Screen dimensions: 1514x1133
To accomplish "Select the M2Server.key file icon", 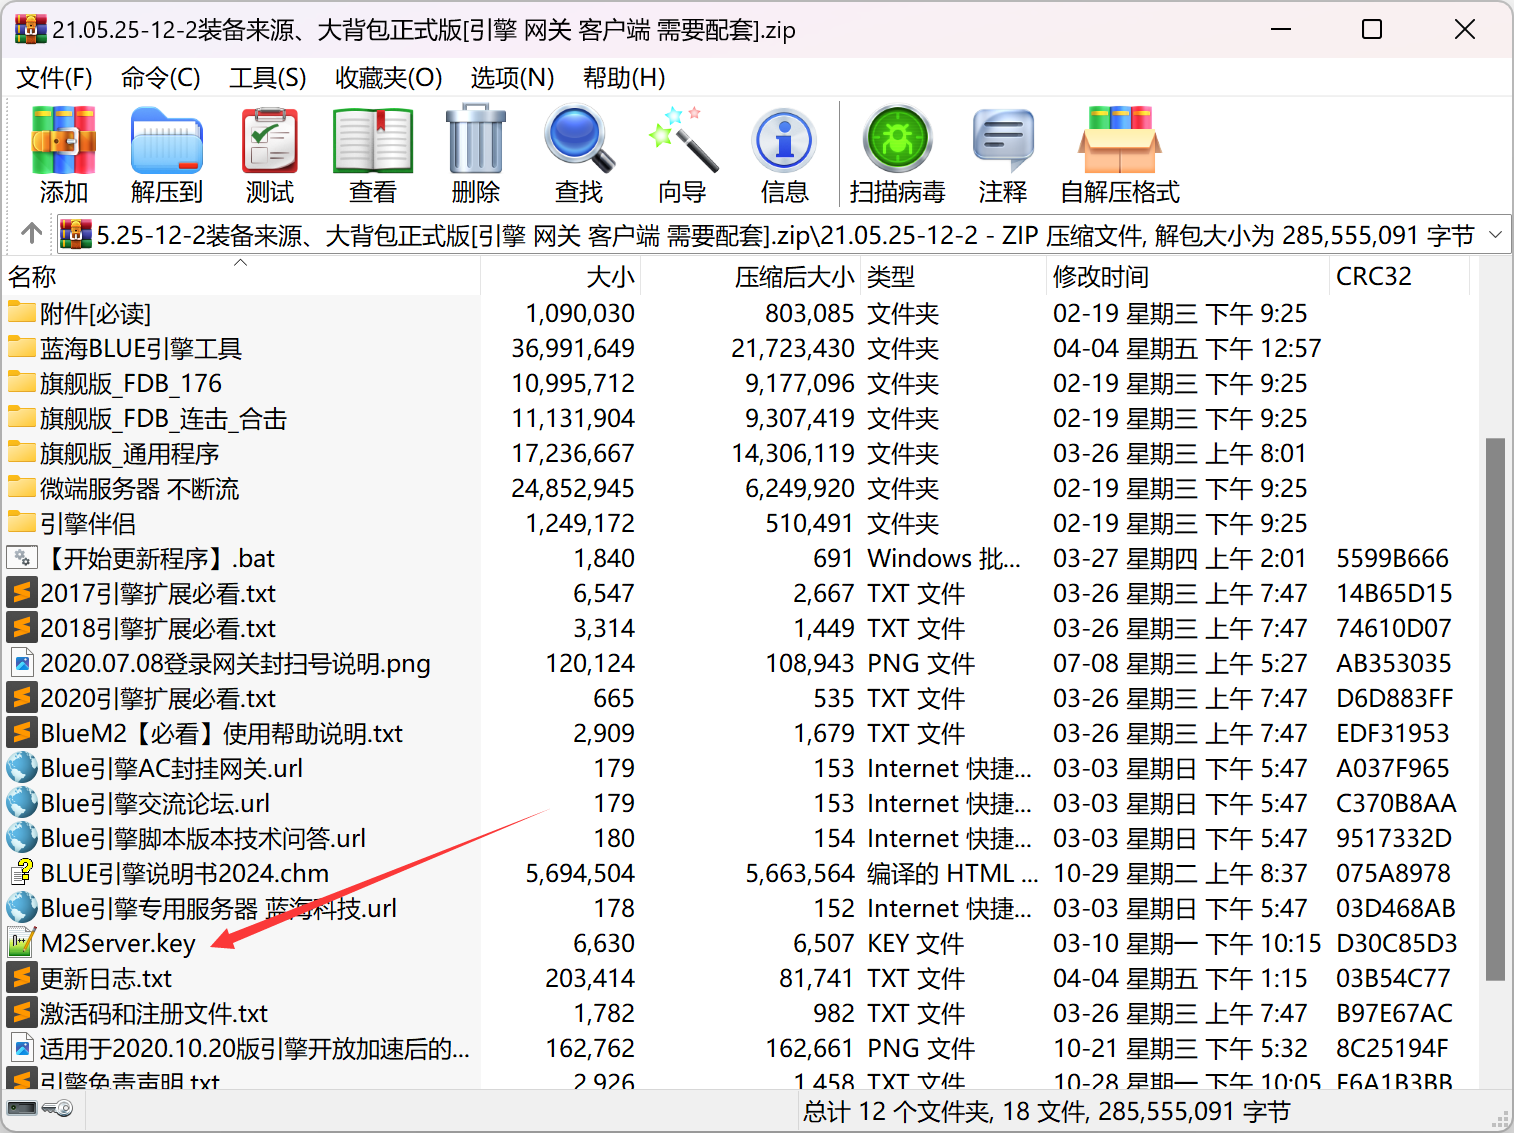I will click(21, 943).
